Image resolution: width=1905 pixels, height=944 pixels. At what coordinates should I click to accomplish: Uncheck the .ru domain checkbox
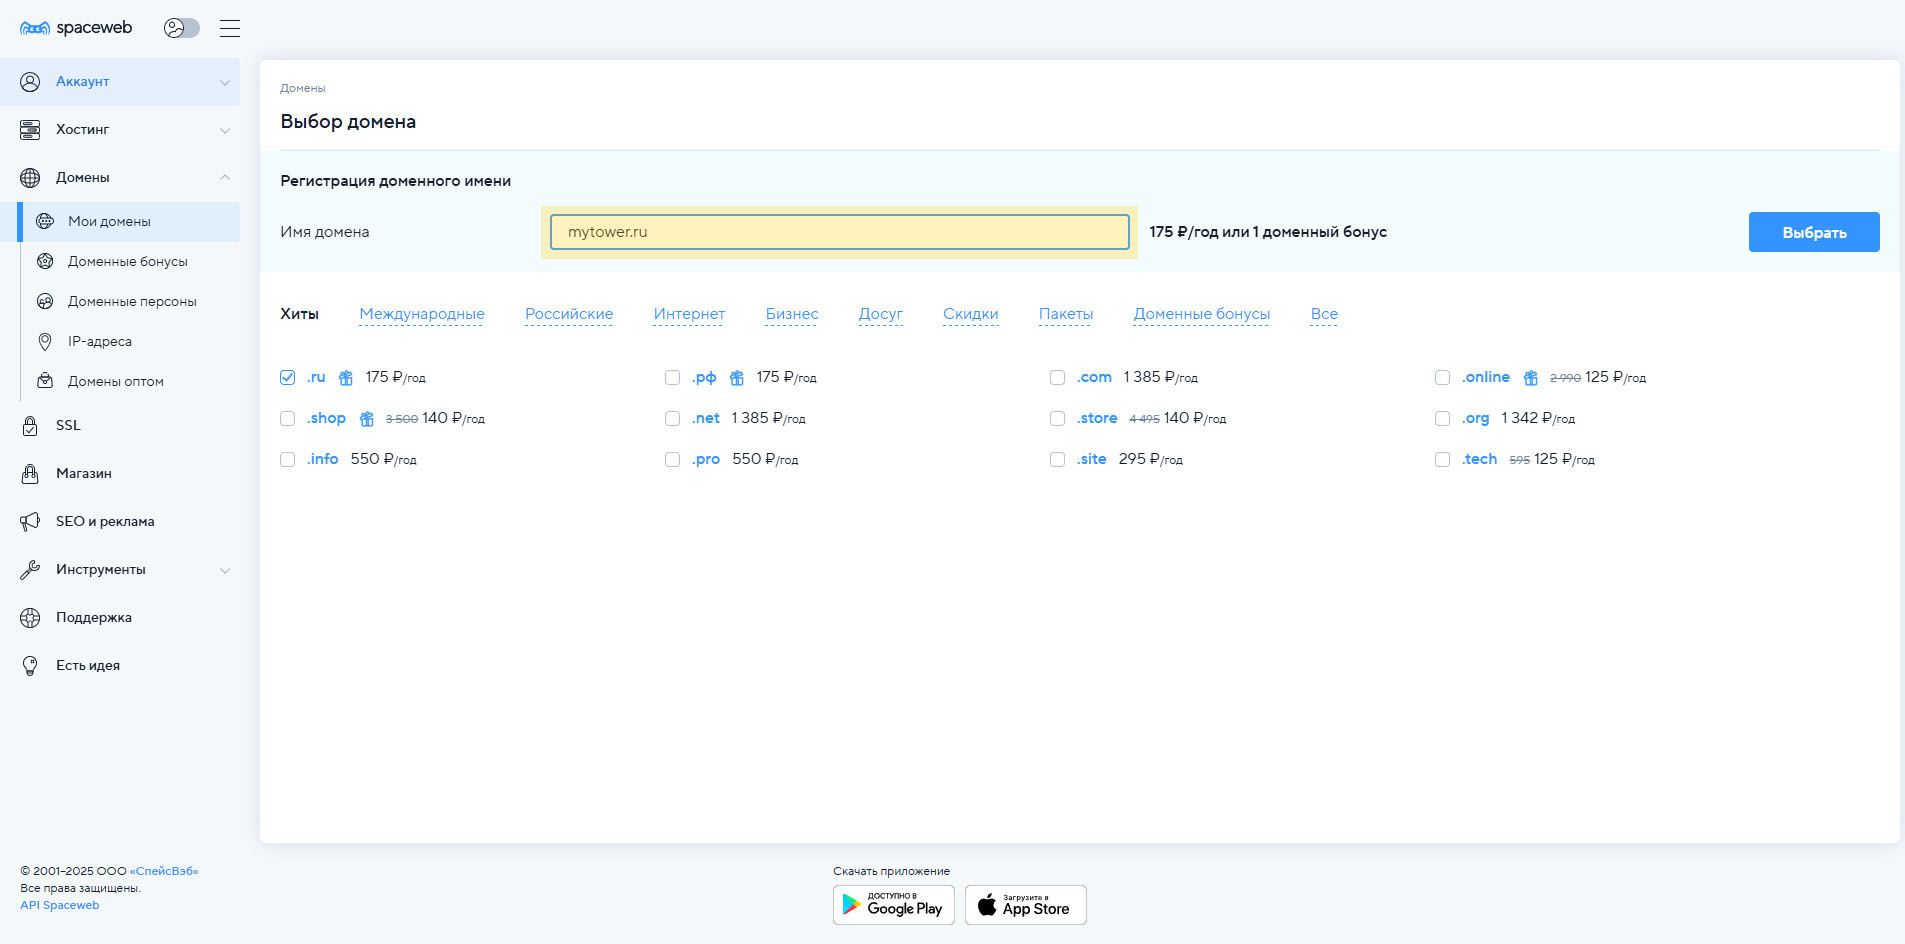tap(288, 378)
